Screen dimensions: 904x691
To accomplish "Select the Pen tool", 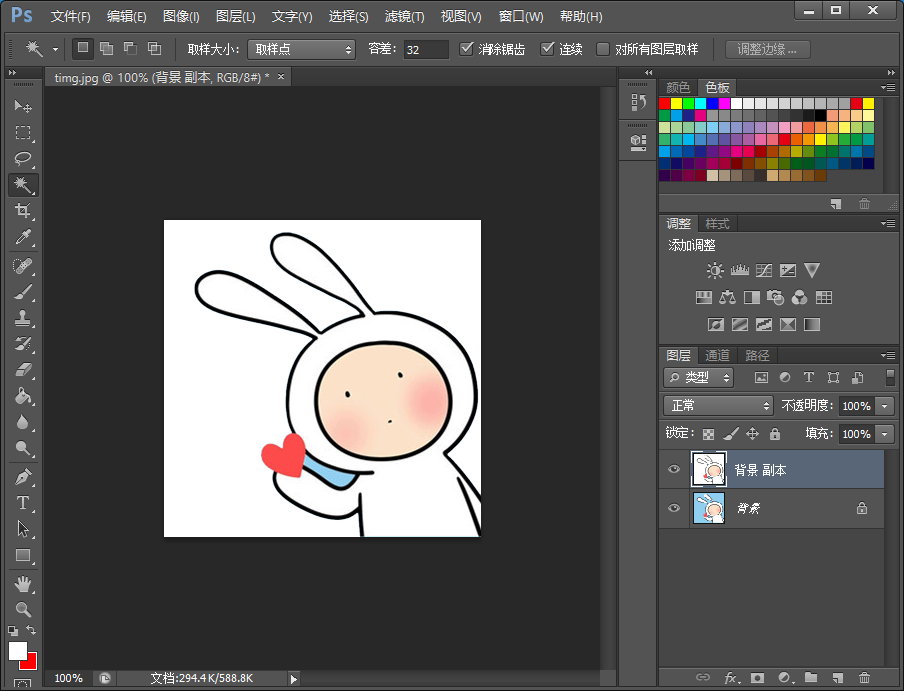I will coord(23,477).
